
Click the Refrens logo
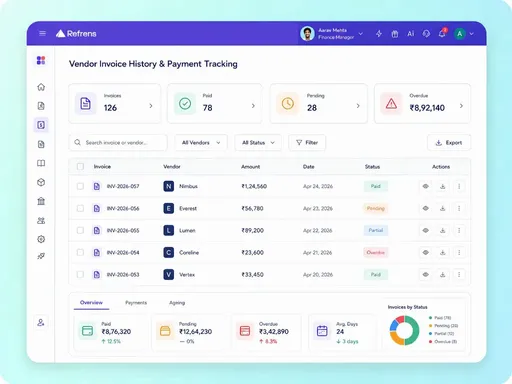click(76, 33)
